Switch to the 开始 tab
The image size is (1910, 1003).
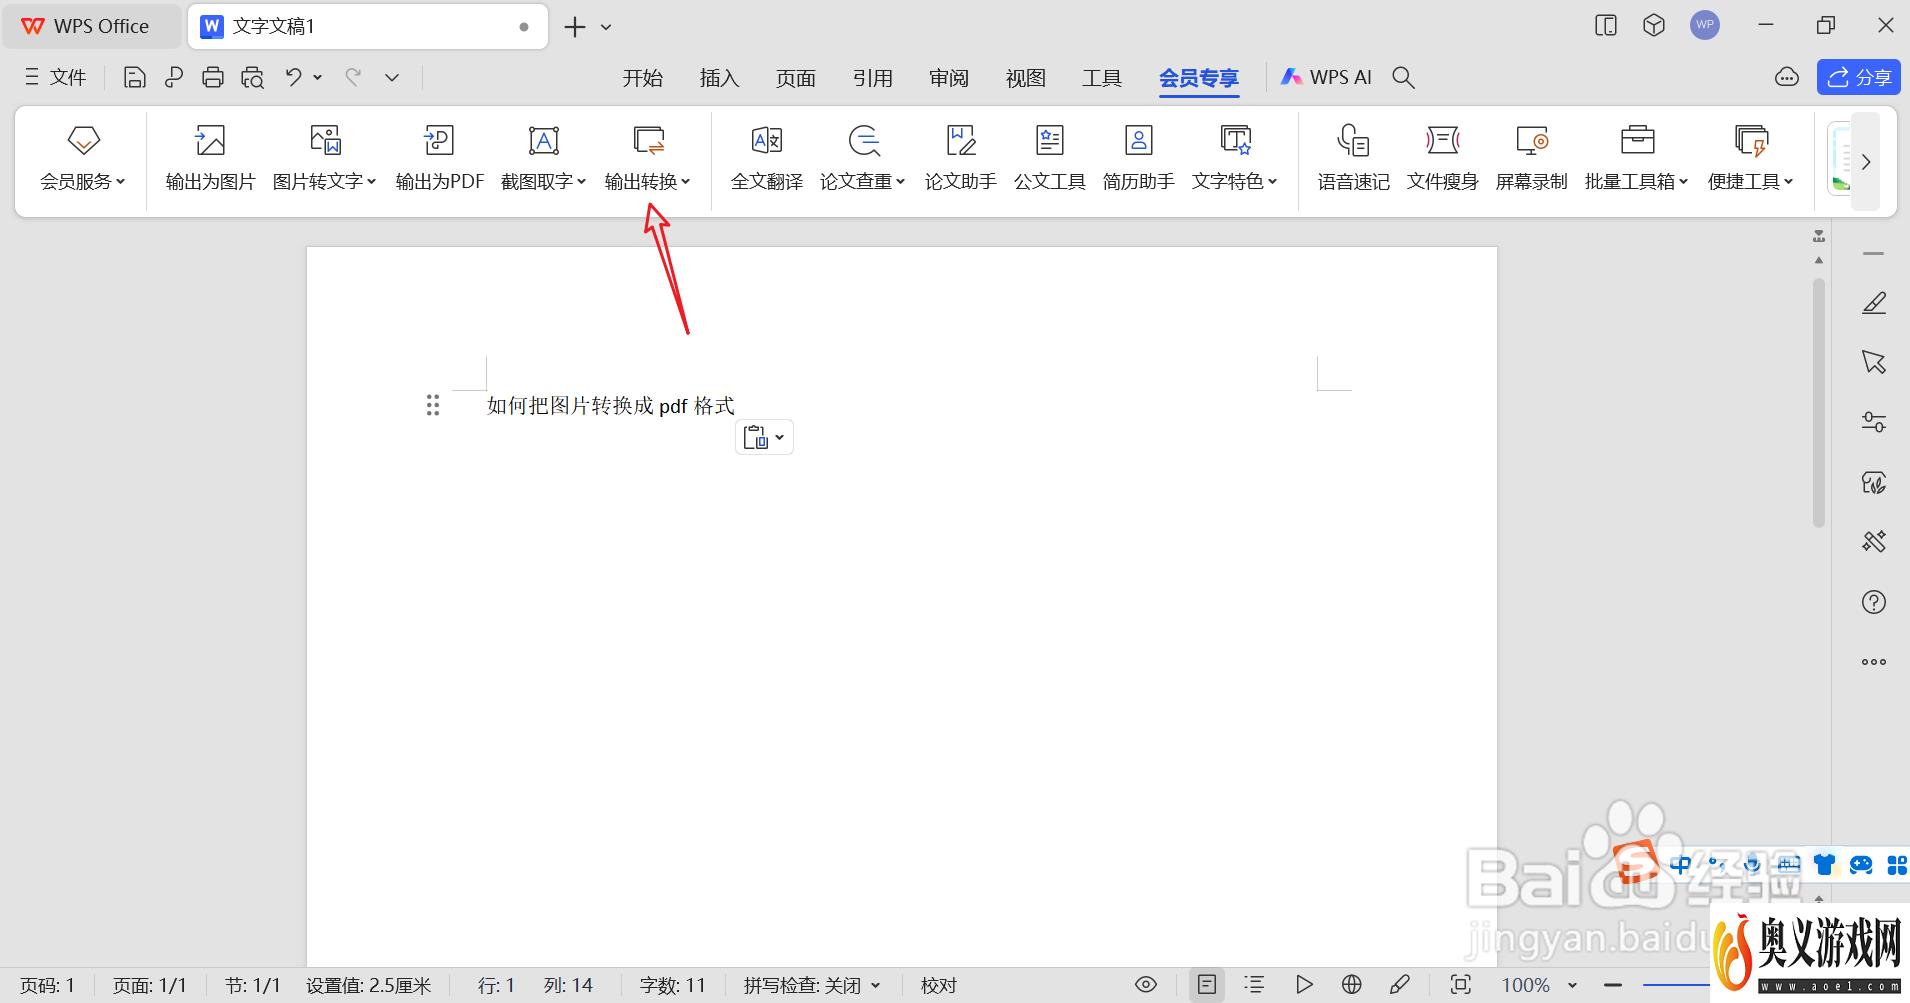(643, 78)
